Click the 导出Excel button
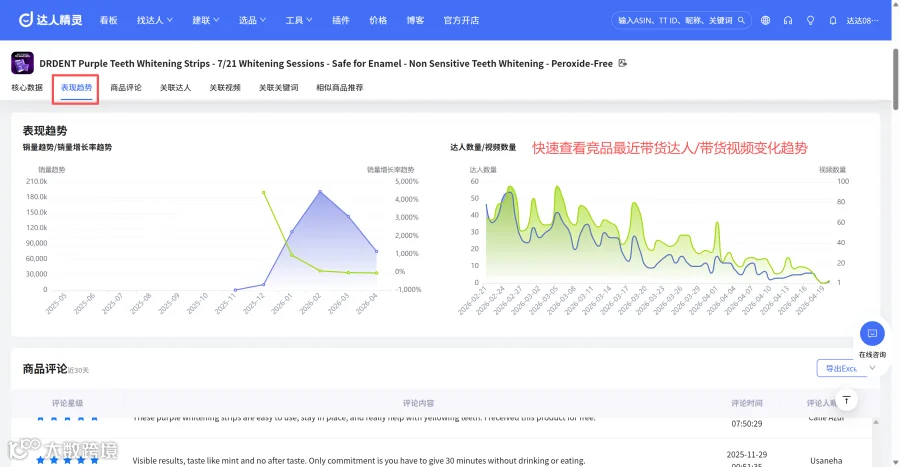 coord(841,368)
